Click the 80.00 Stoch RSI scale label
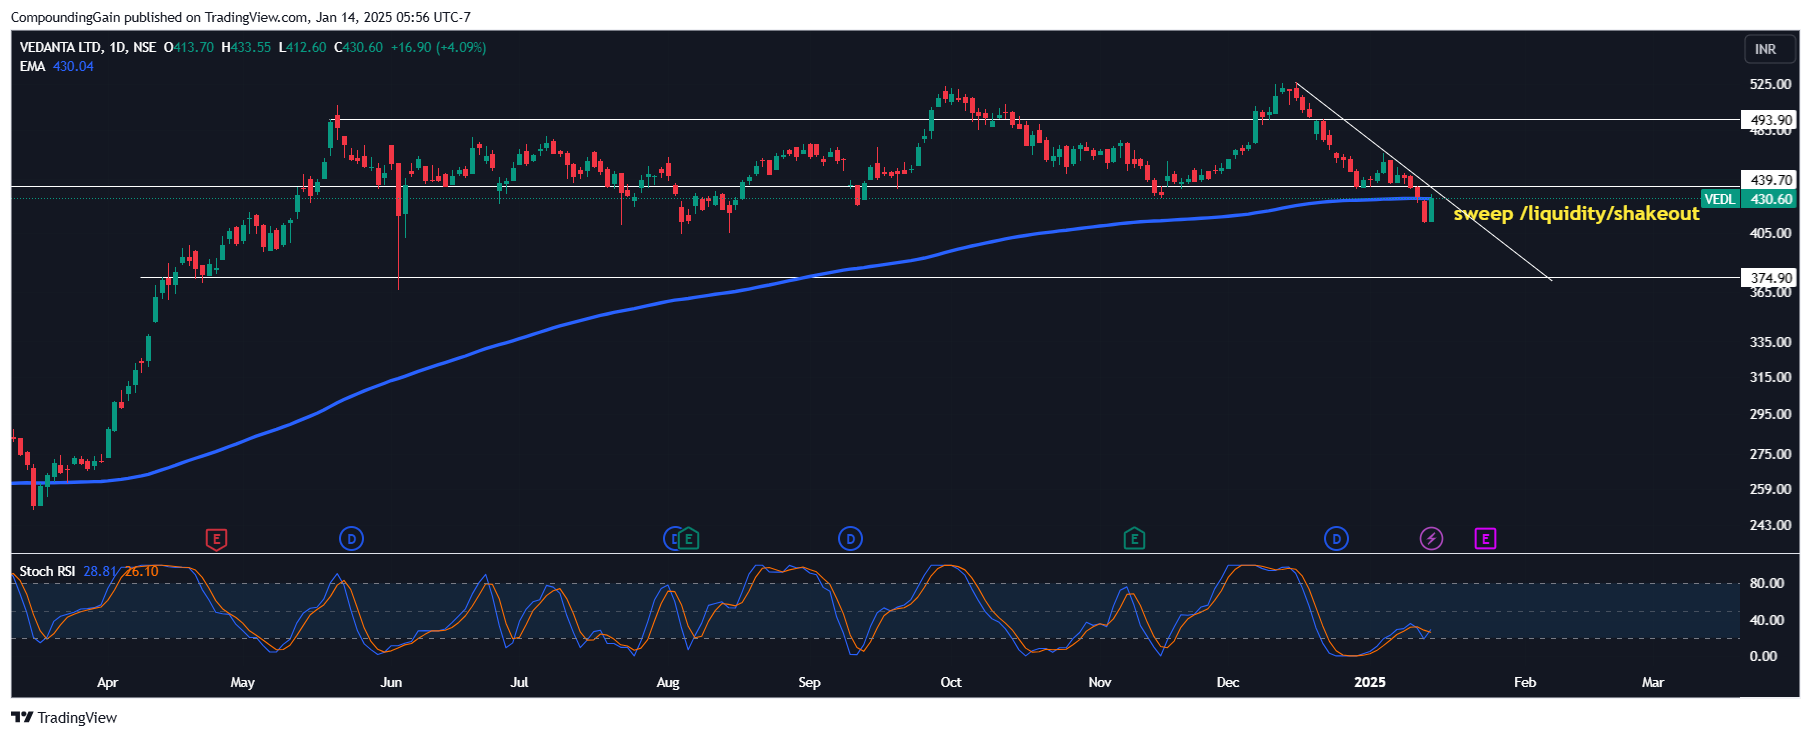Viewport: 1811px width, 737px height. (1766, 583)
